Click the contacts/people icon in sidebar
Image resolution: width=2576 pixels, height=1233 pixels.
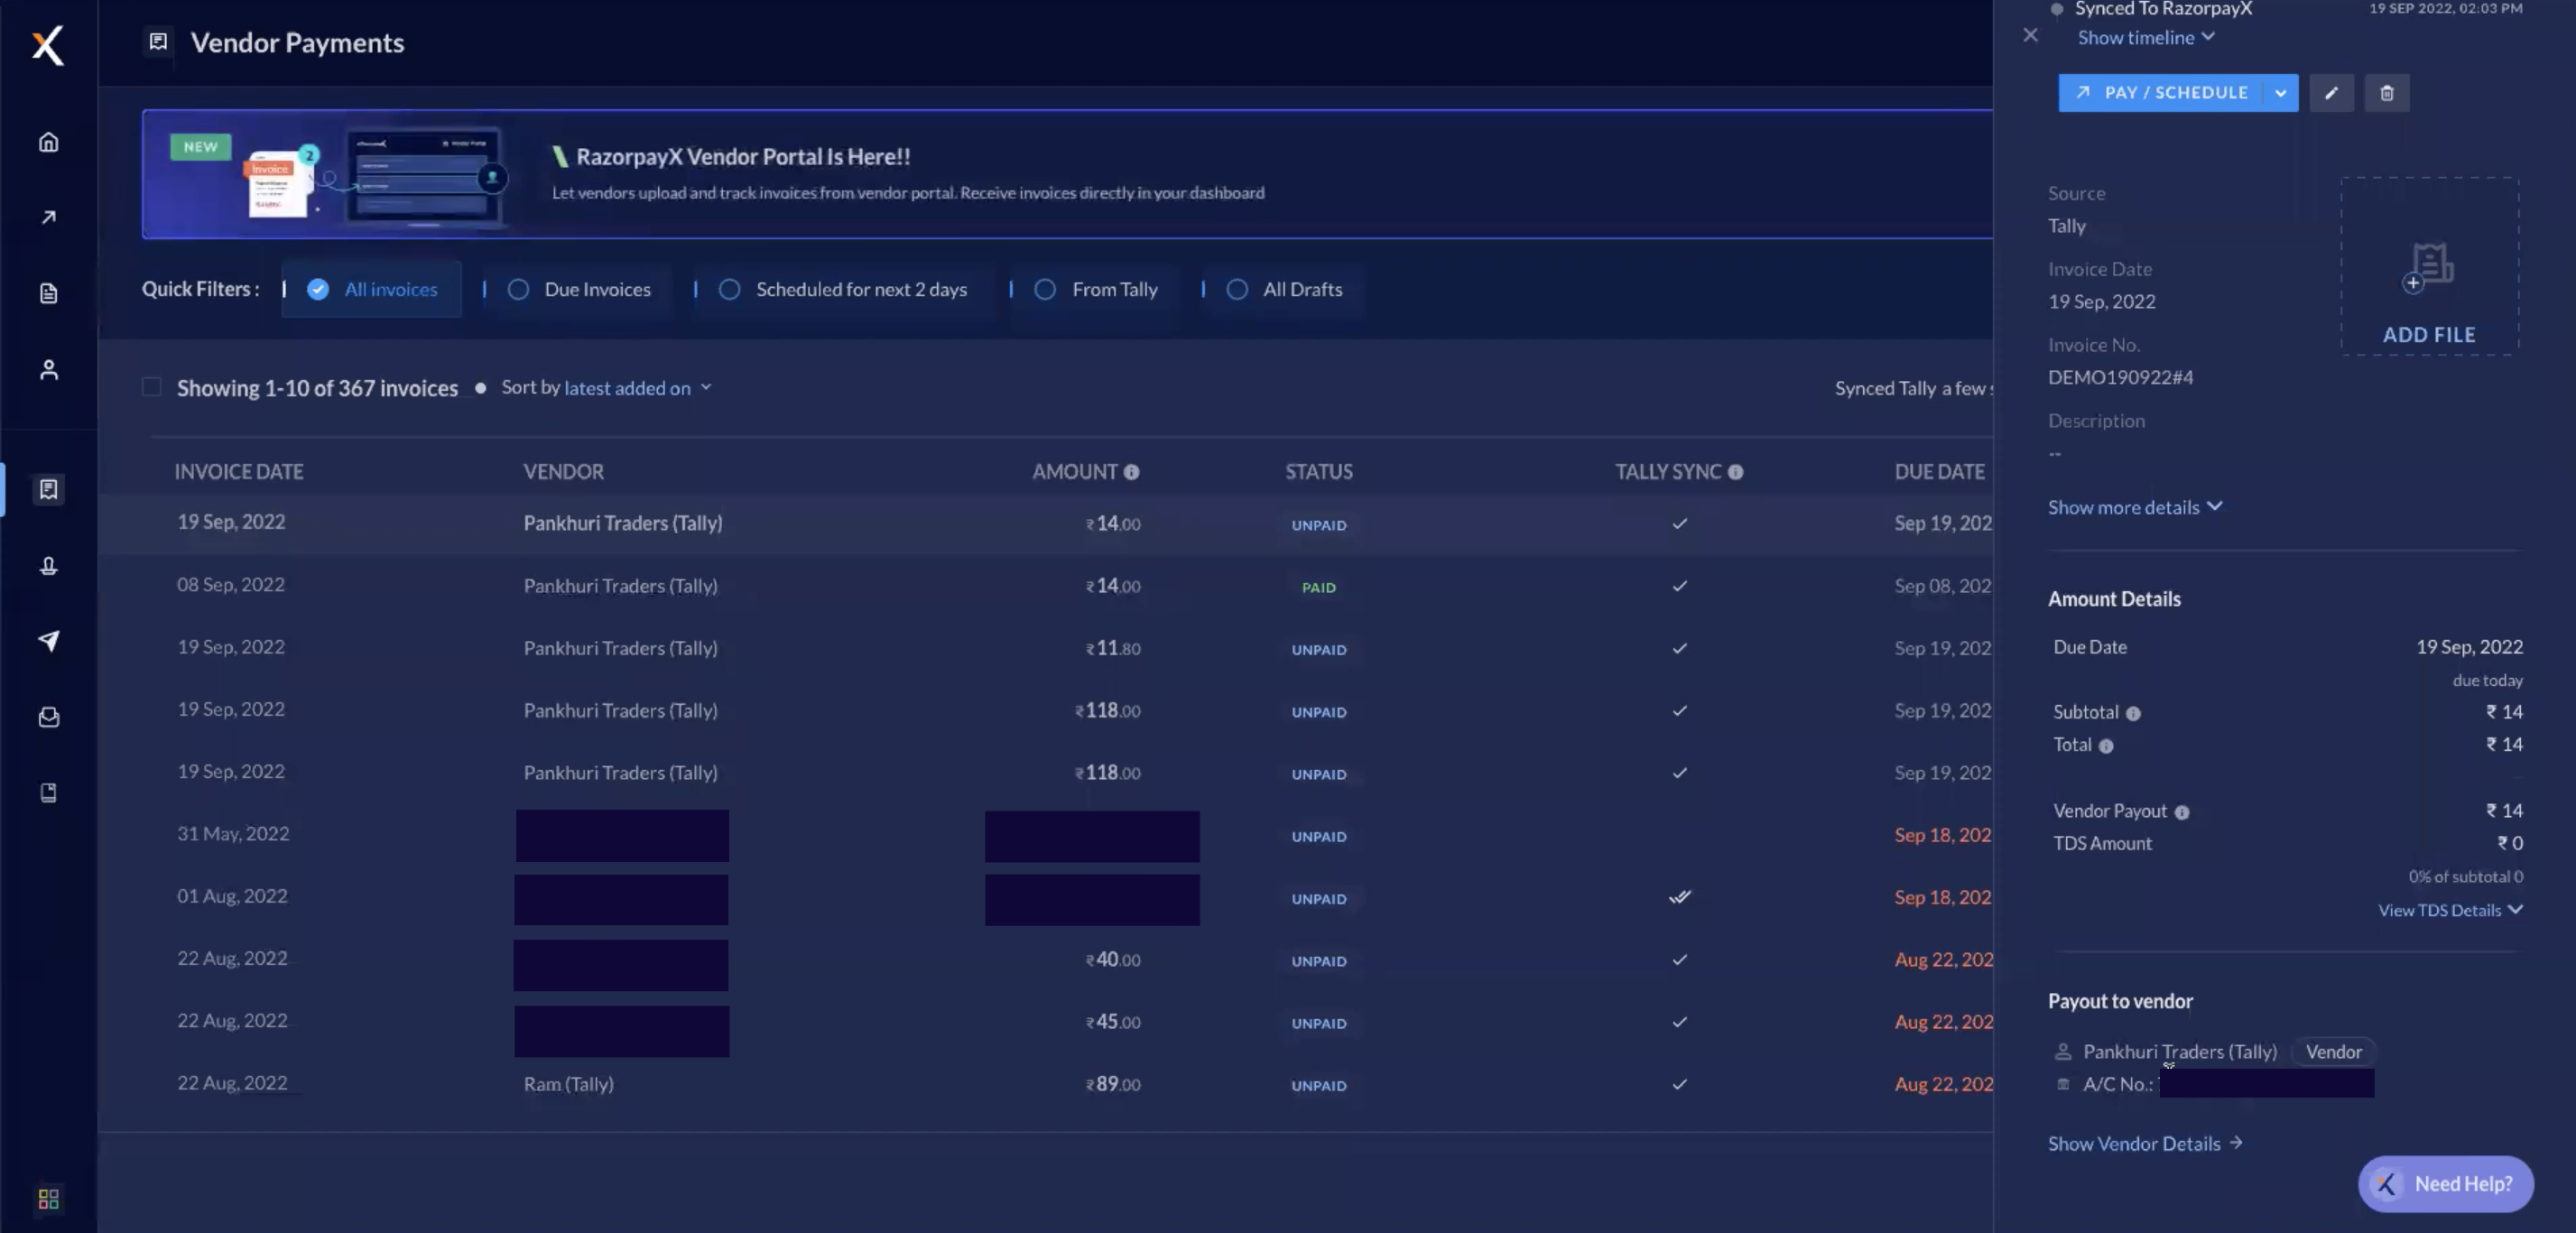pyautogui.click(x=46, y=370)
